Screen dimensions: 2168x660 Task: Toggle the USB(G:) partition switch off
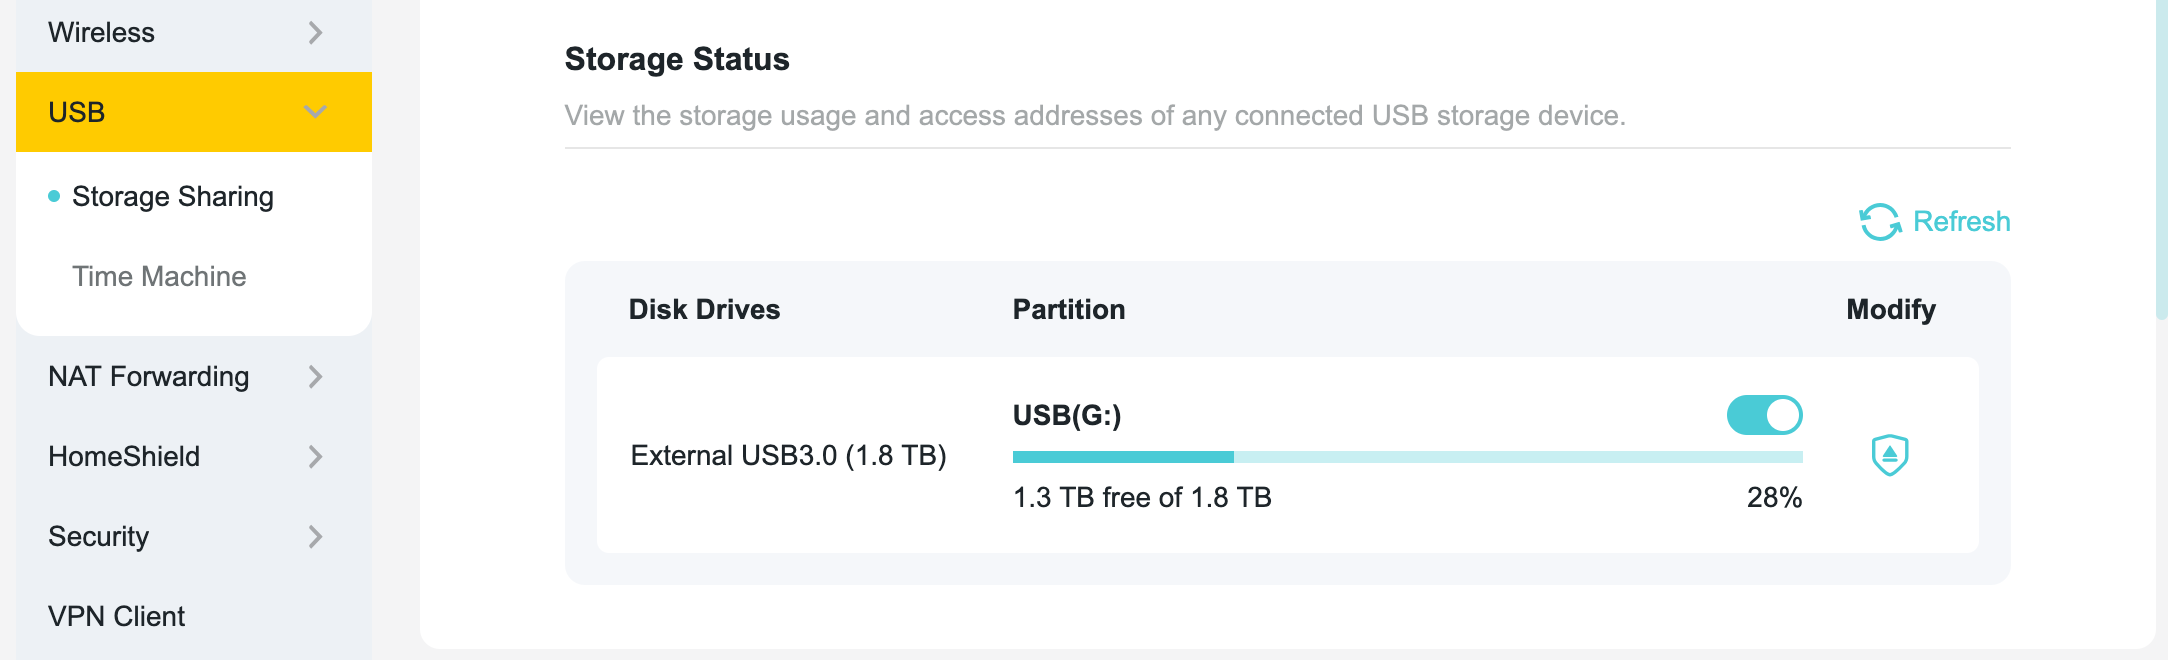(x=1764, y=415)
